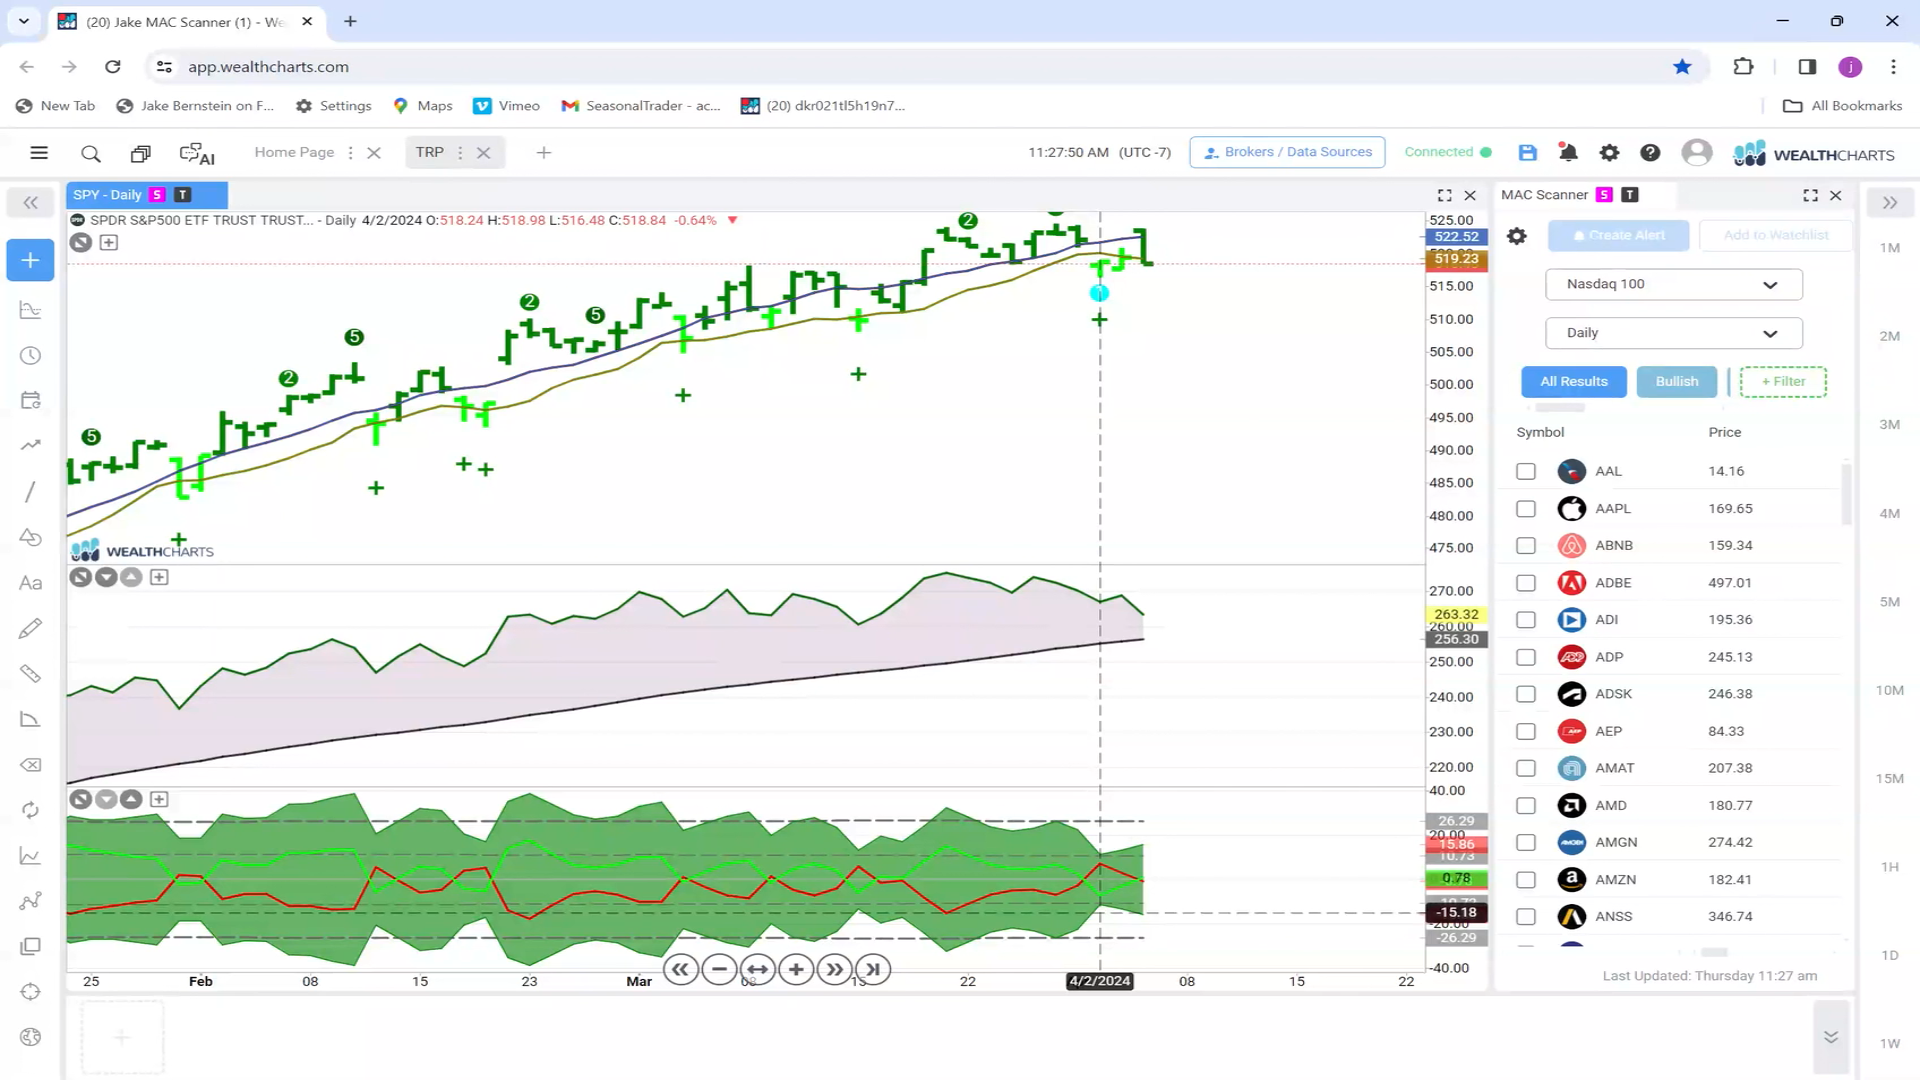Image resolution: width=1920 pixels, height=1080 pixels.
Task: Click Brokers / Data Sources button
Action: [x=1287, y=152]
